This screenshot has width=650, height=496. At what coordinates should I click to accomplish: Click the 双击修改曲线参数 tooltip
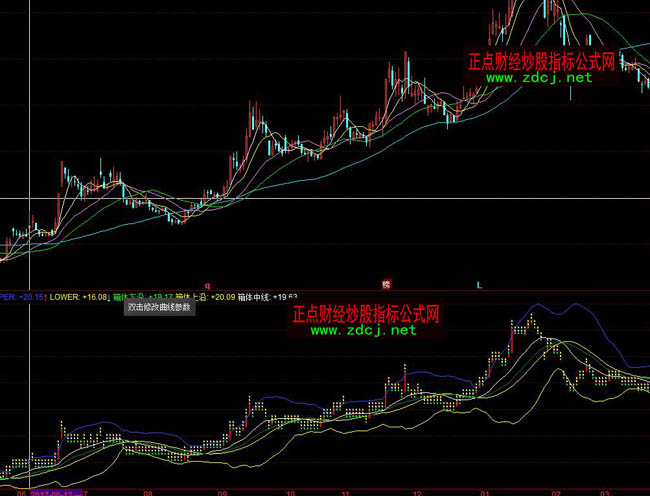(160, 308)
